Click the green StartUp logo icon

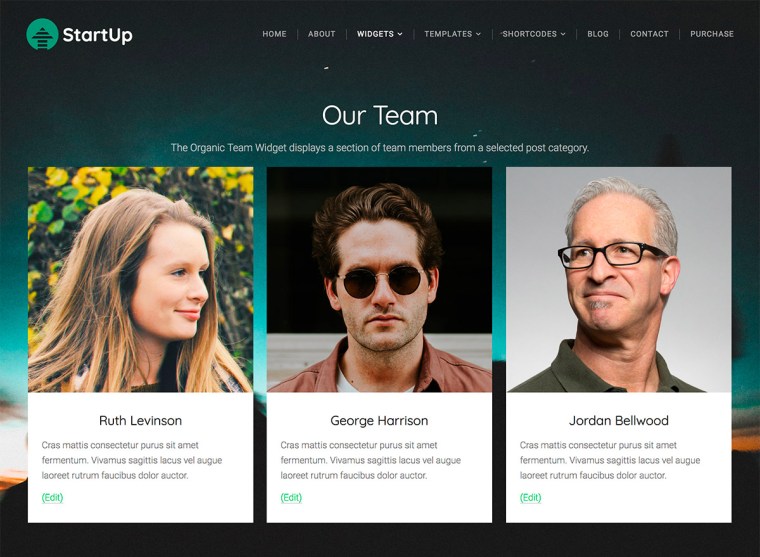(42, 34)
